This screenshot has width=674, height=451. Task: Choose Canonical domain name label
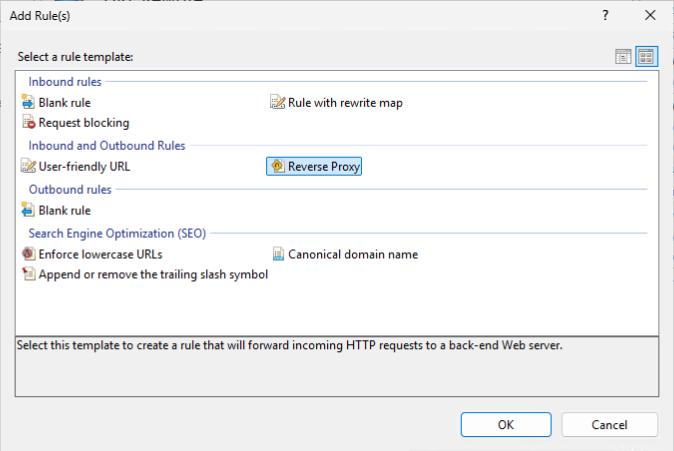(x=353, y=254)
